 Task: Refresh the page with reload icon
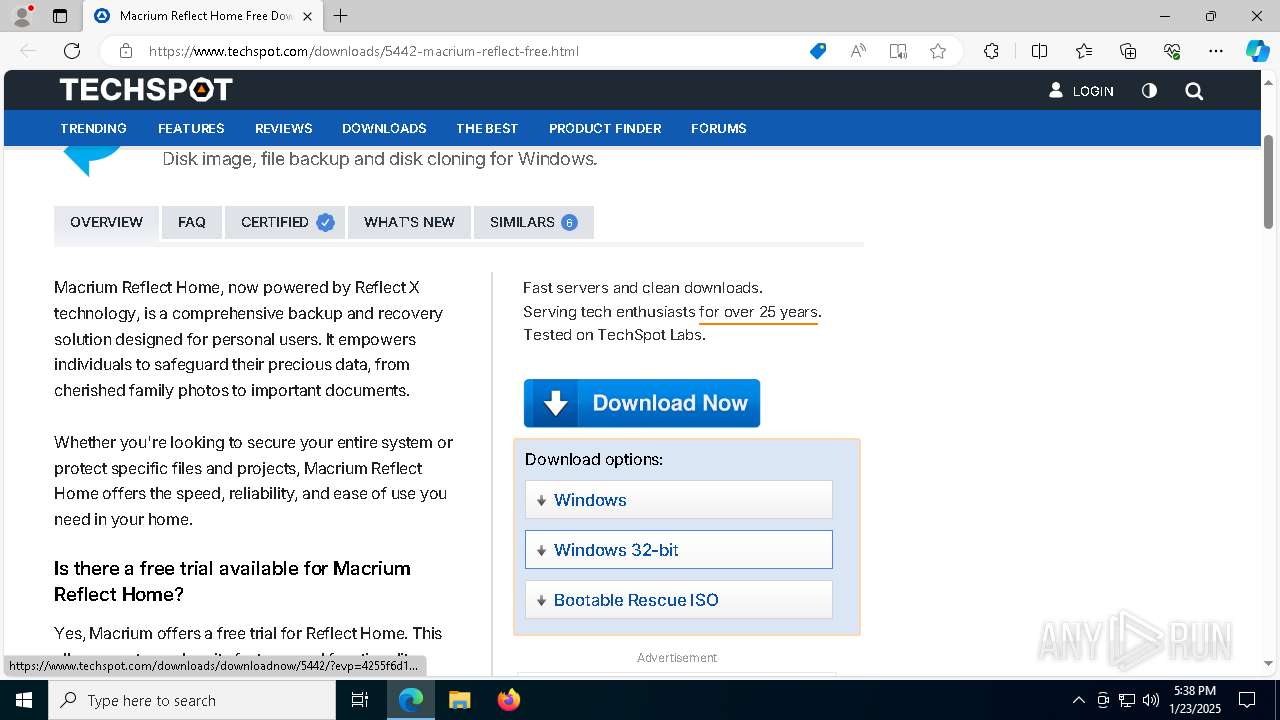[x=72, y=51]
